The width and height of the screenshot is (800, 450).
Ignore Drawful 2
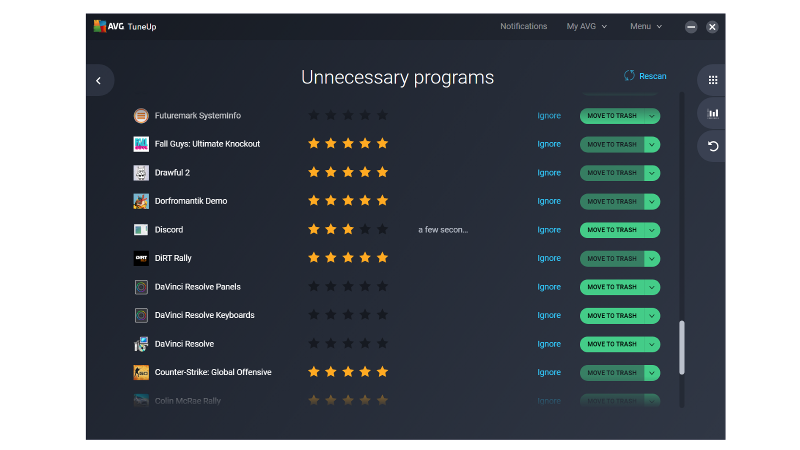549,173
